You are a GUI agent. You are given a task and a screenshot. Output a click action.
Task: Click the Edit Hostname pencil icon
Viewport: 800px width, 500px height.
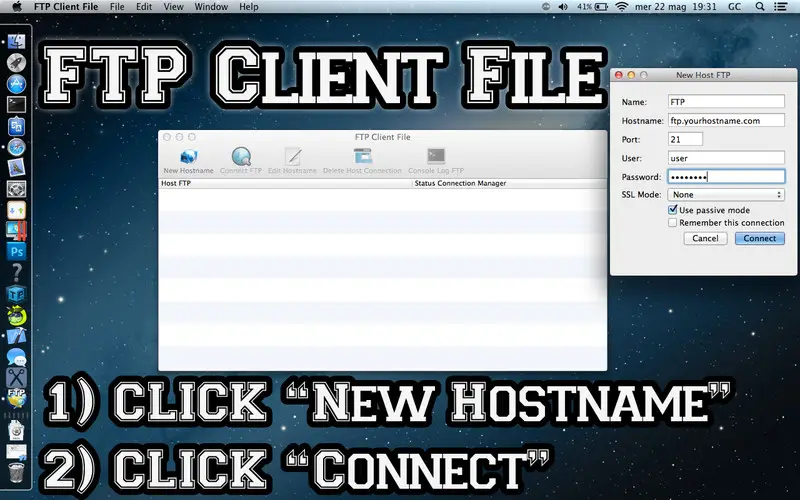pos(293,157)
